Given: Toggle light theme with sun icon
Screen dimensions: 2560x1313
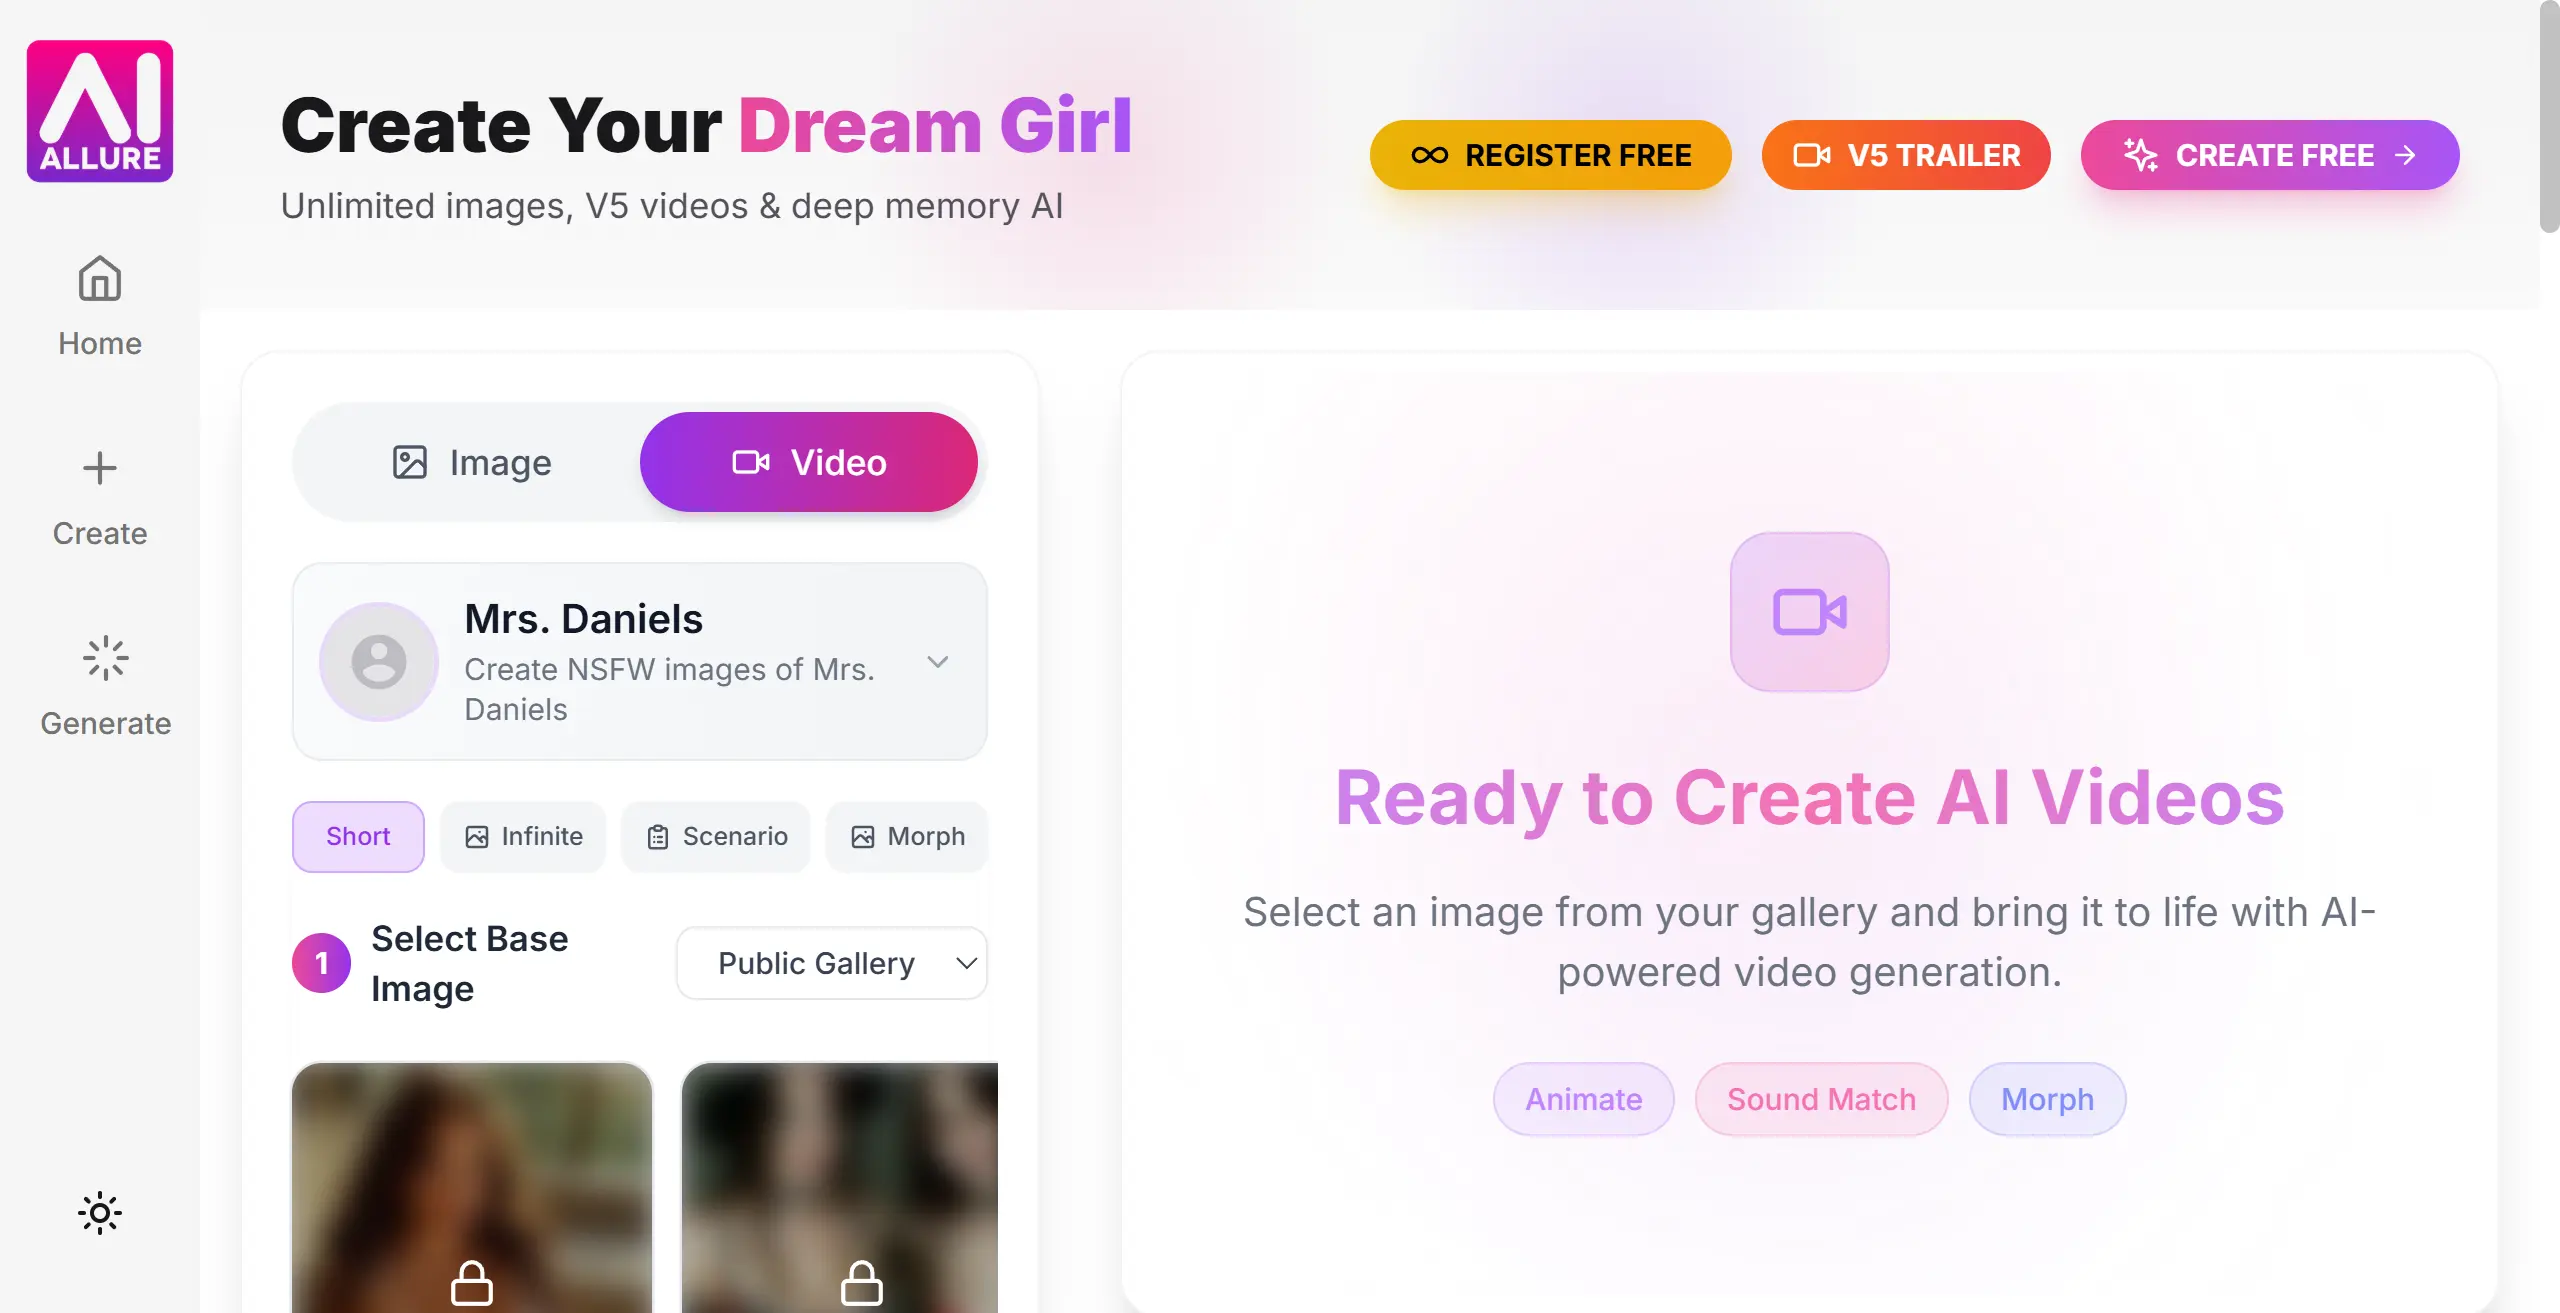Looking at the screenshot, I should click(x=100, y=1213).
